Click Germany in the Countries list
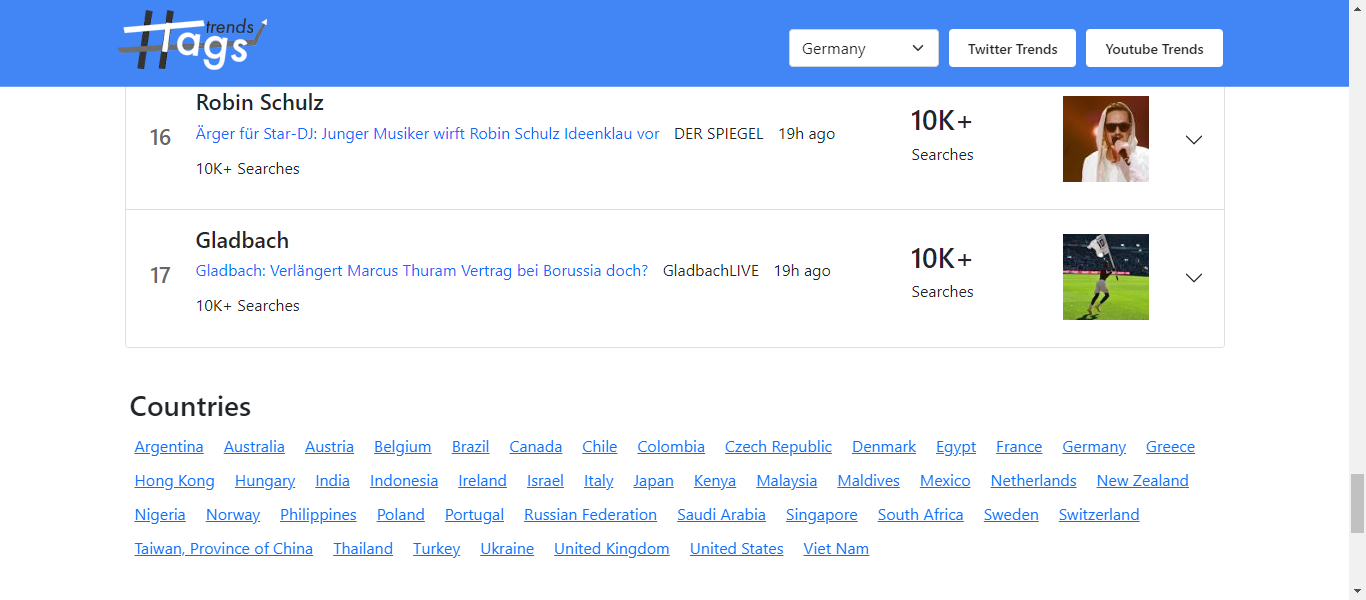The width and height of the screenshot is (1366, 600). (1094, 447)
